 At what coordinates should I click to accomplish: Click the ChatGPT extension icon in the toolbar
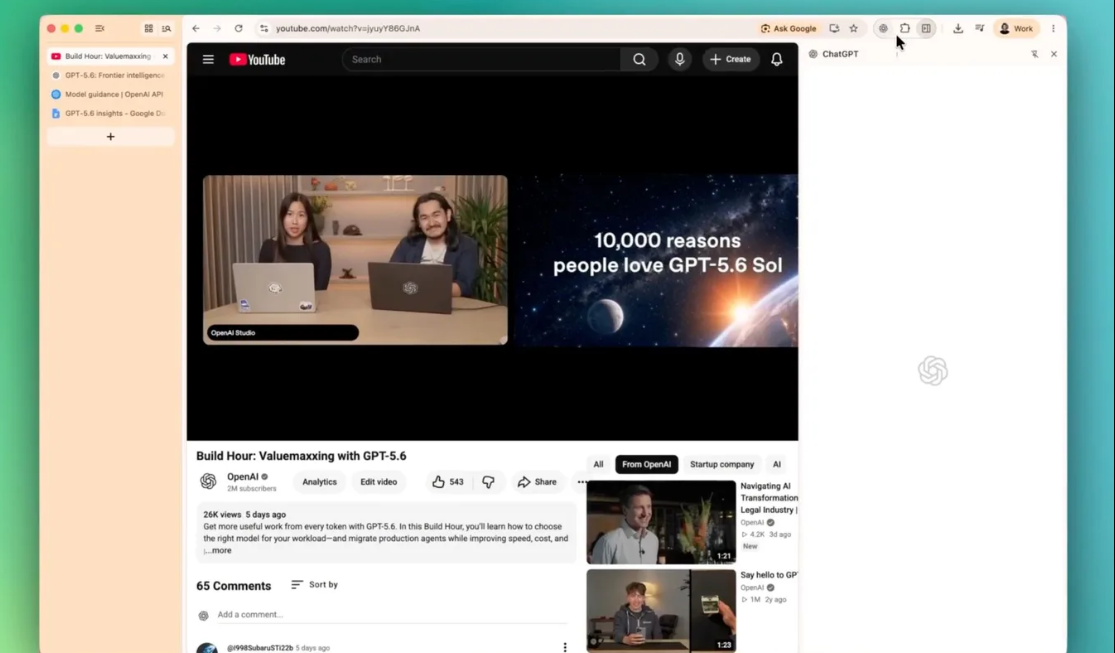point(882,28)
